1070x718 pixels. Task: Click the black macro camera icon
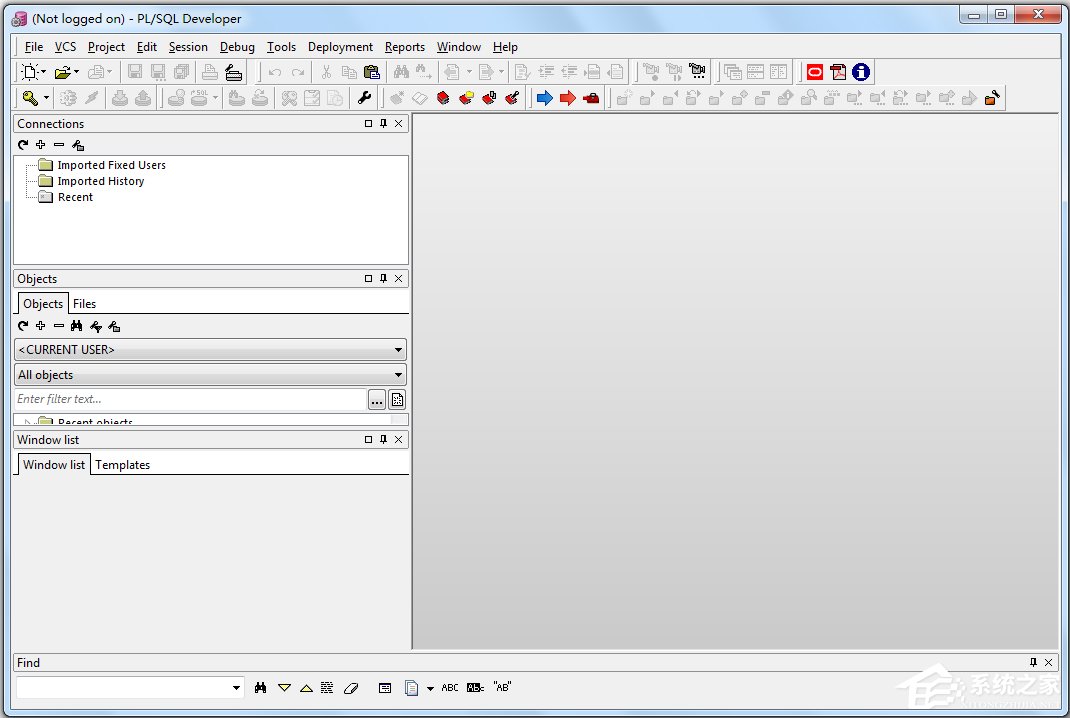[x=697, y=72]
